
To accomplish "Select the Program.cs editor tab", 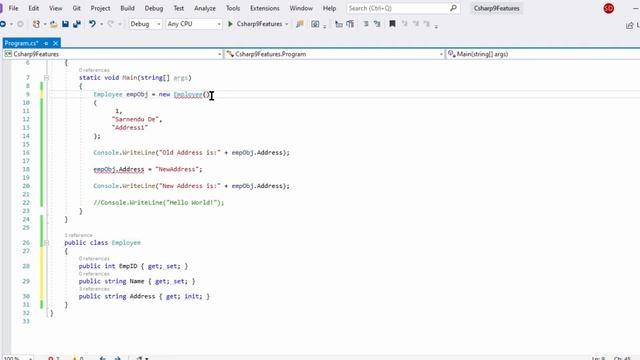I will point(22,43).
